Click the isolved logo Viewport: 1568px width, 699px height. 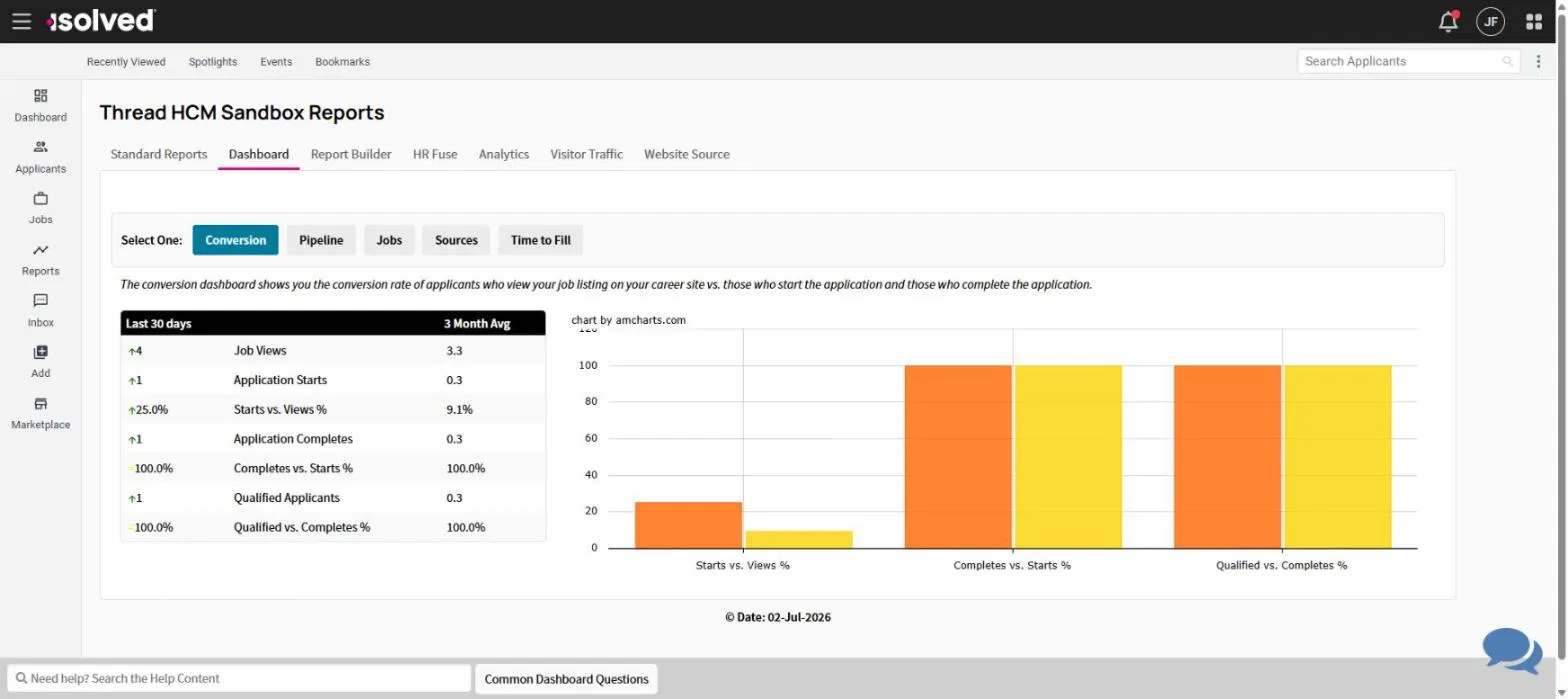pos(100,20)
